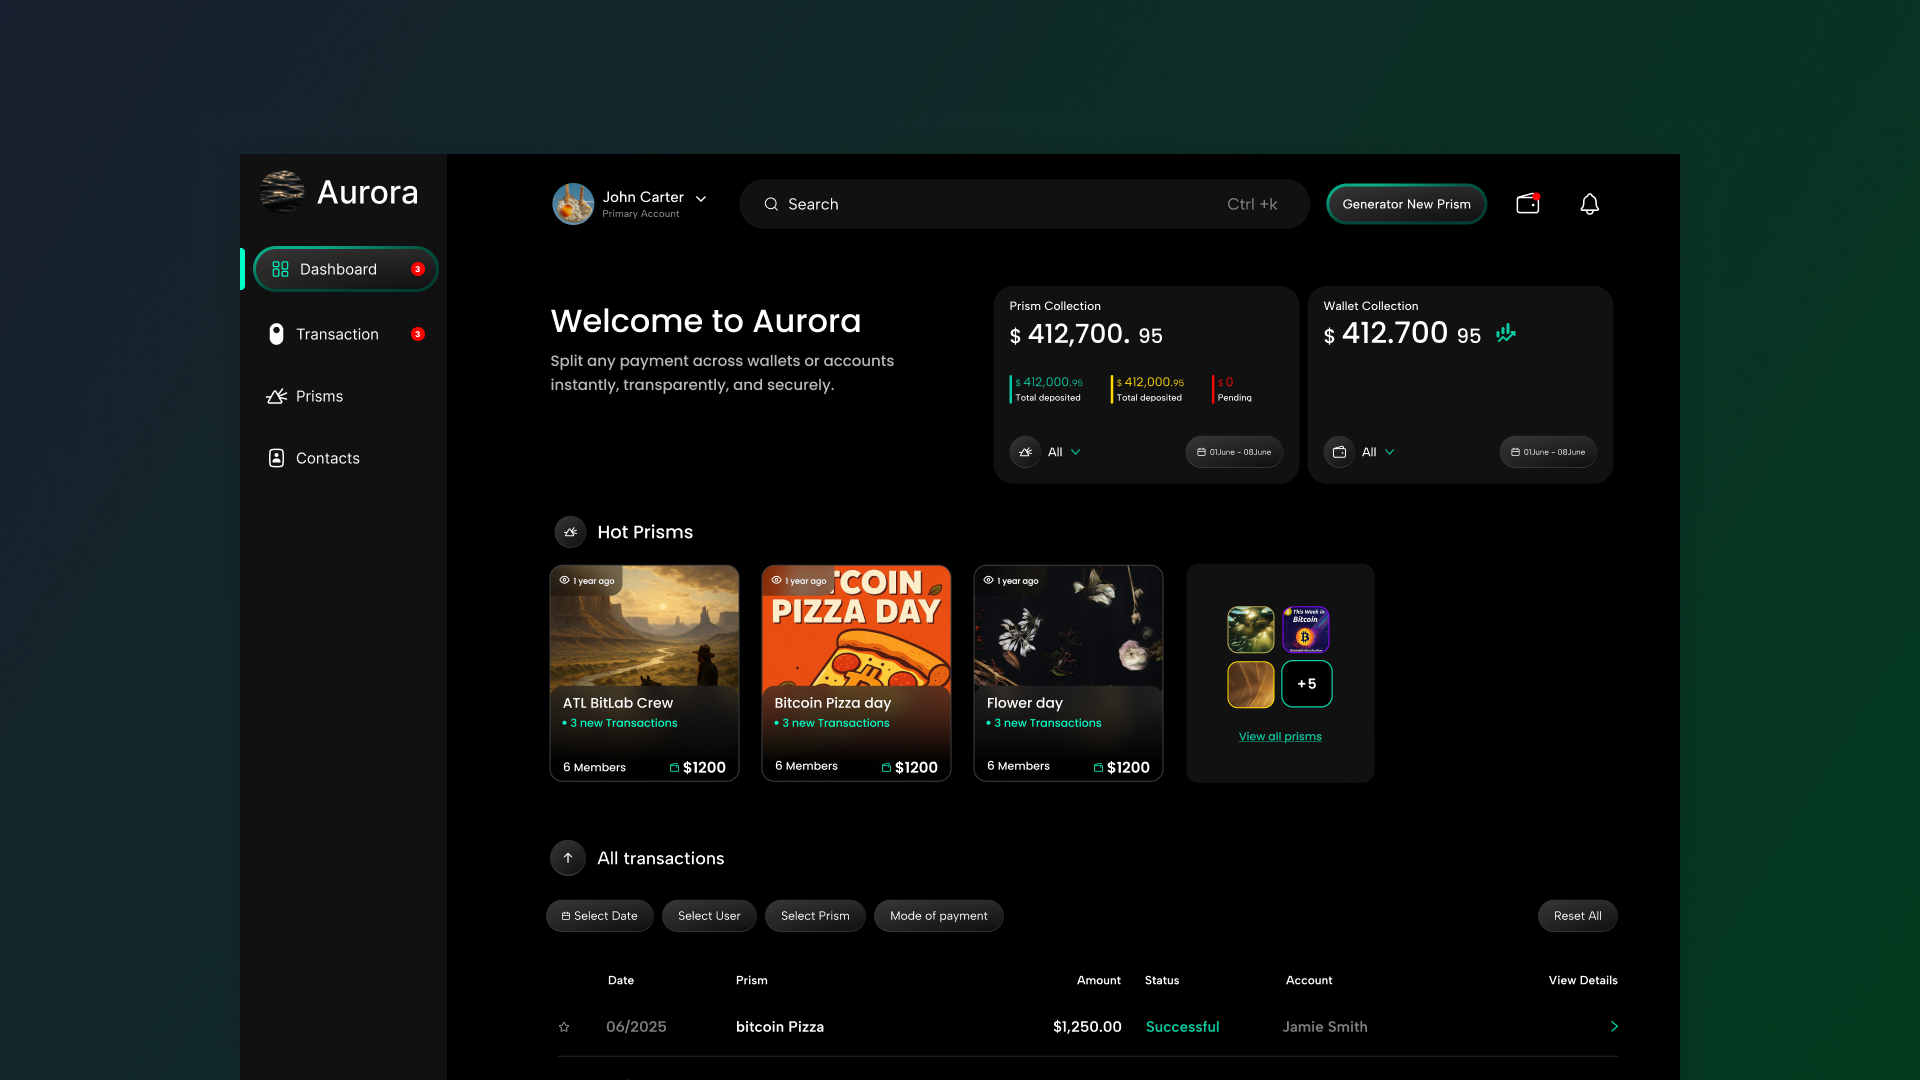Viewport: 1920px width, 1080px height.
Task: Open the Select Date filter
Action: (599, 916)
